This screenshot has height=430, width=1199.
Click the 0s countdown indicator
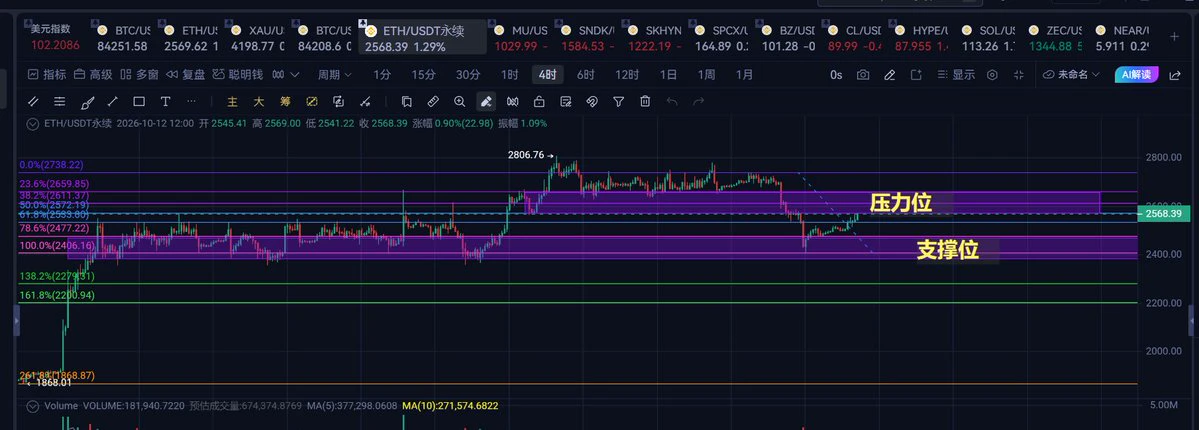[836, 75]
